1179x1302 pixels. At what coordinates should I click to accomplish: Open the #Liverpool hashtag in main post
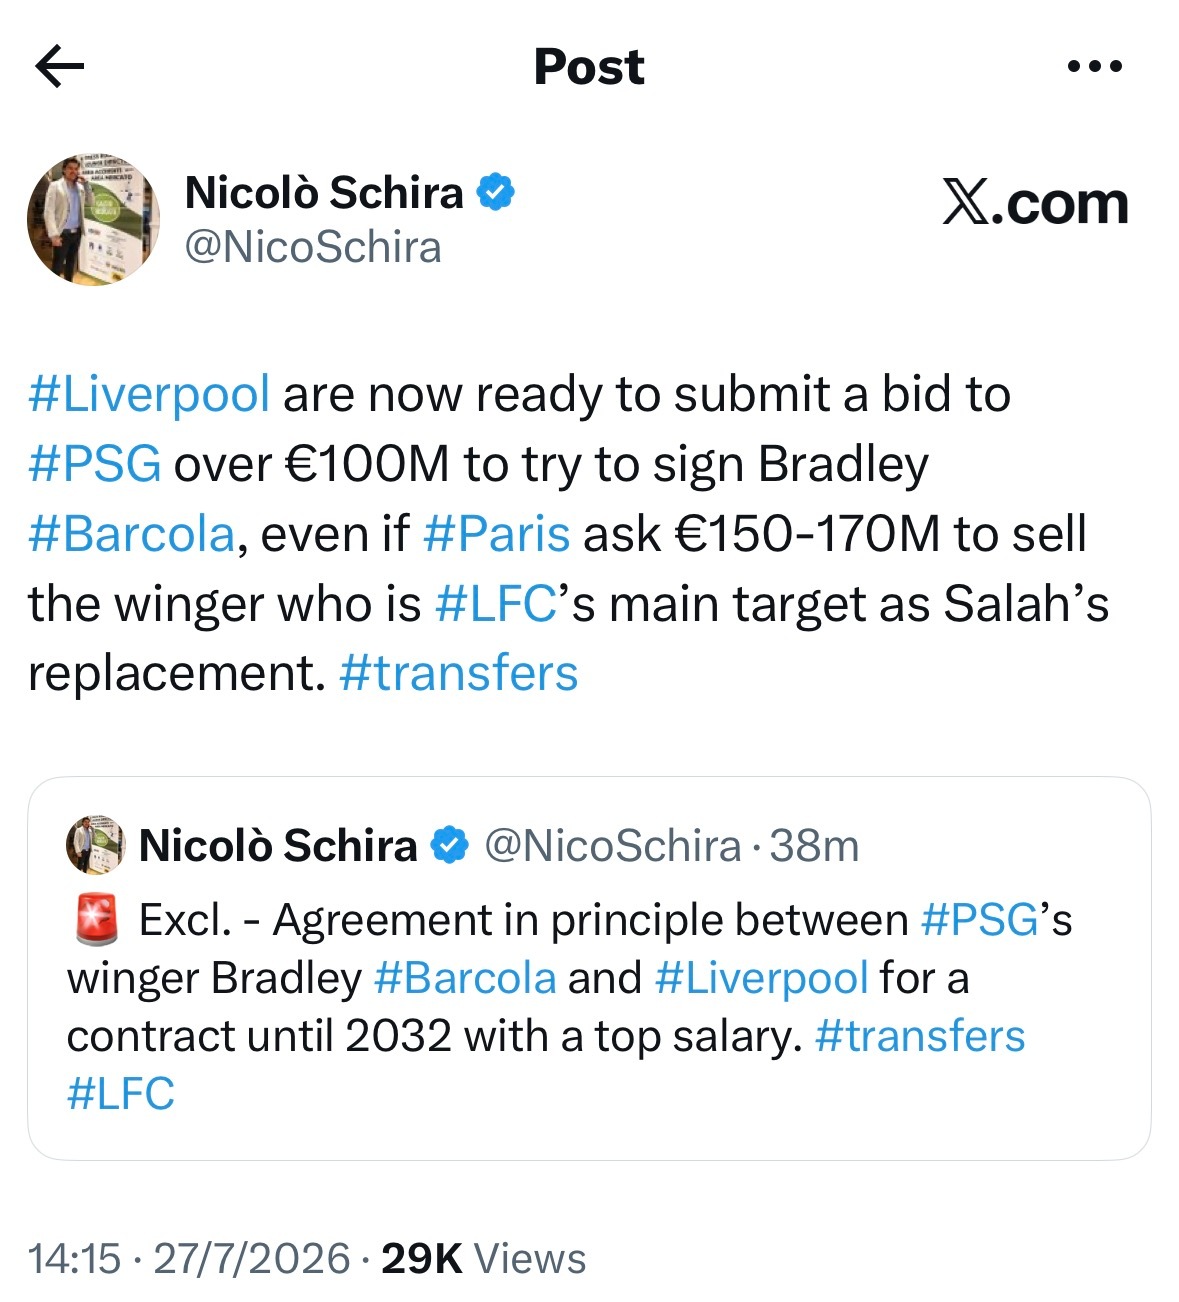point(149,394)
